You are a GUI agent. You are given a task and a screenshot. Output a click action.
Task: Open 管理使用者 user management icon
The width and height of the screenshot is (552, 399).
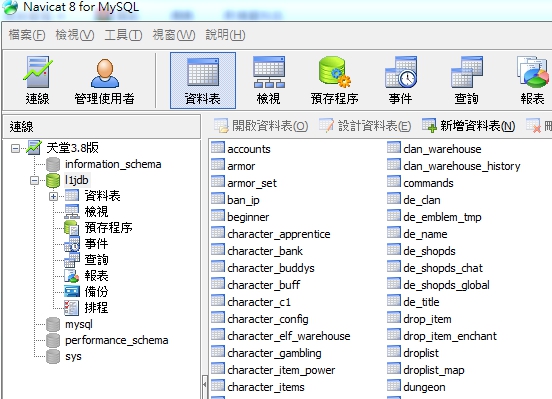(105, 80)
